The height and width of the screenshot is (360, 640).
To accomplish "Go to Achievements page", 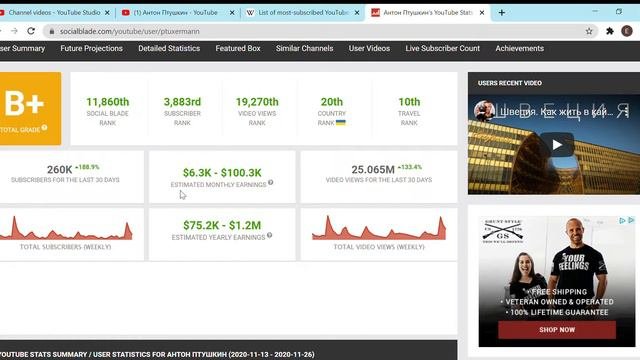I will [520, 48].
